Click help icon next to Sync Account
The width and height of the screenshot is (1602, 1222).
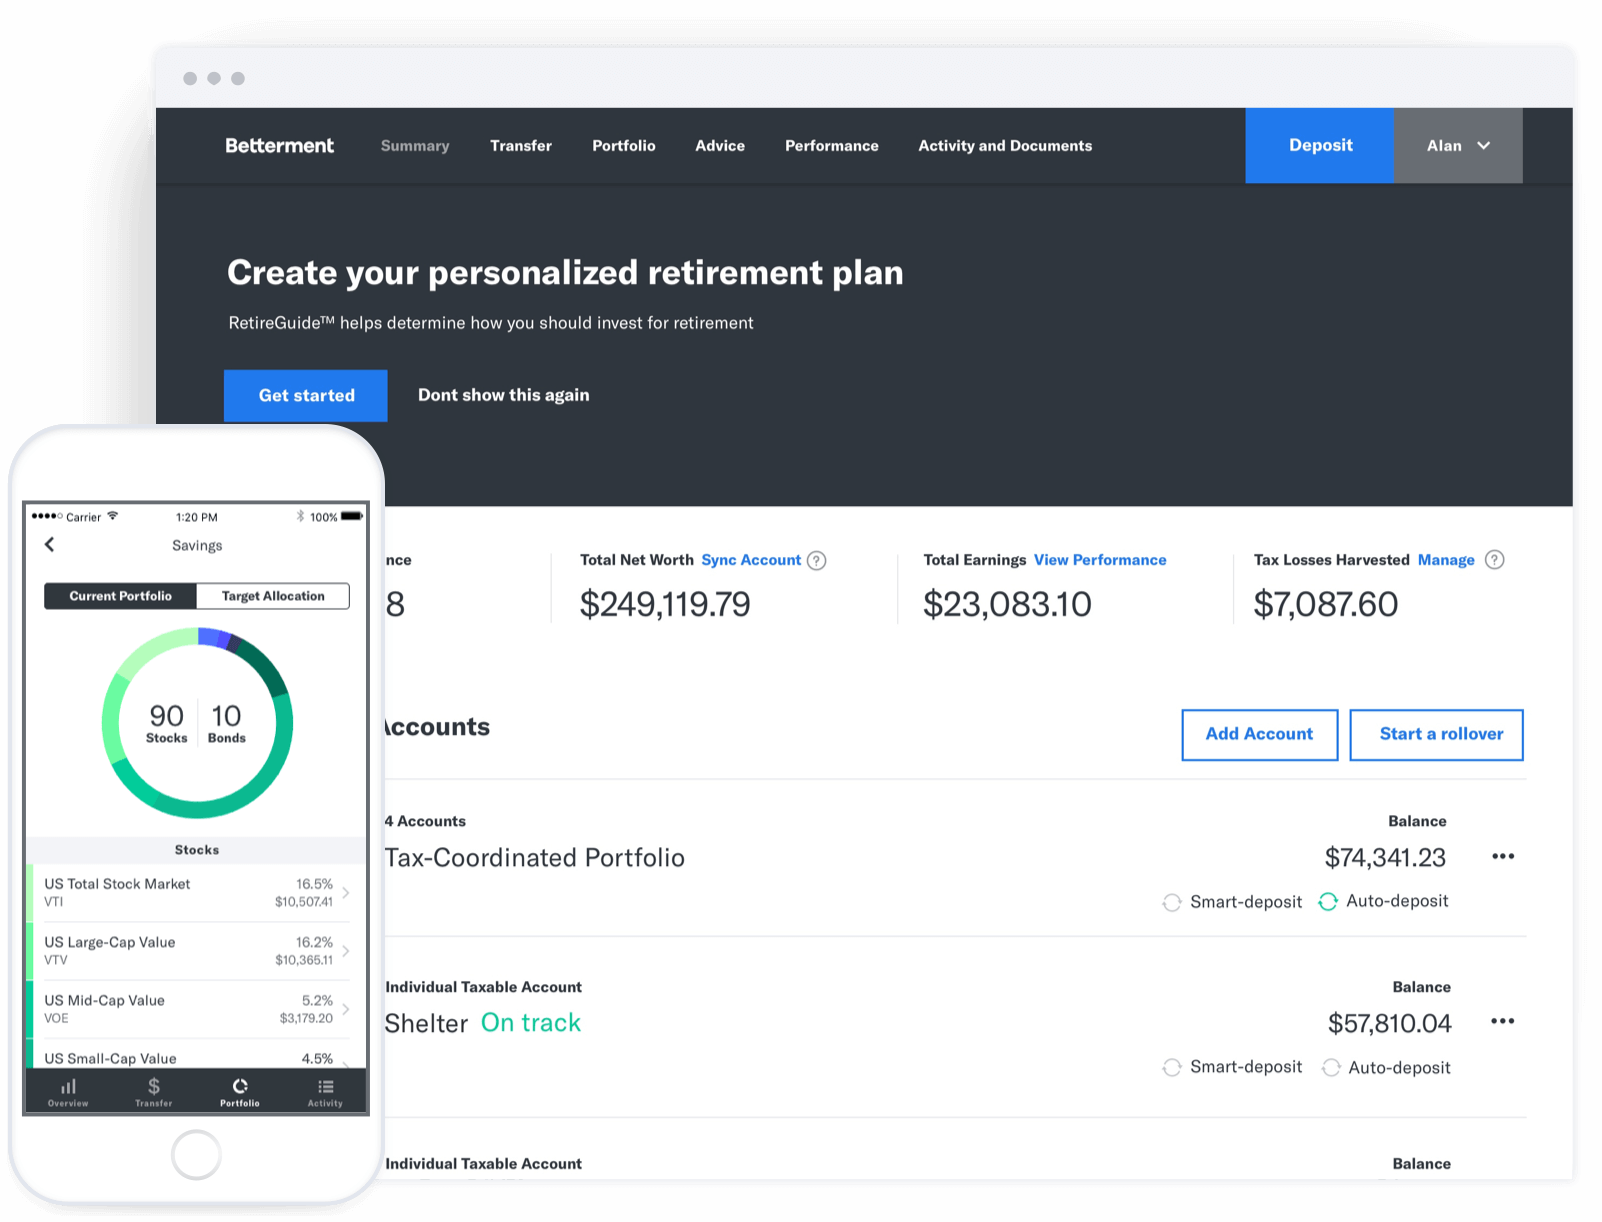pos(817,561)
